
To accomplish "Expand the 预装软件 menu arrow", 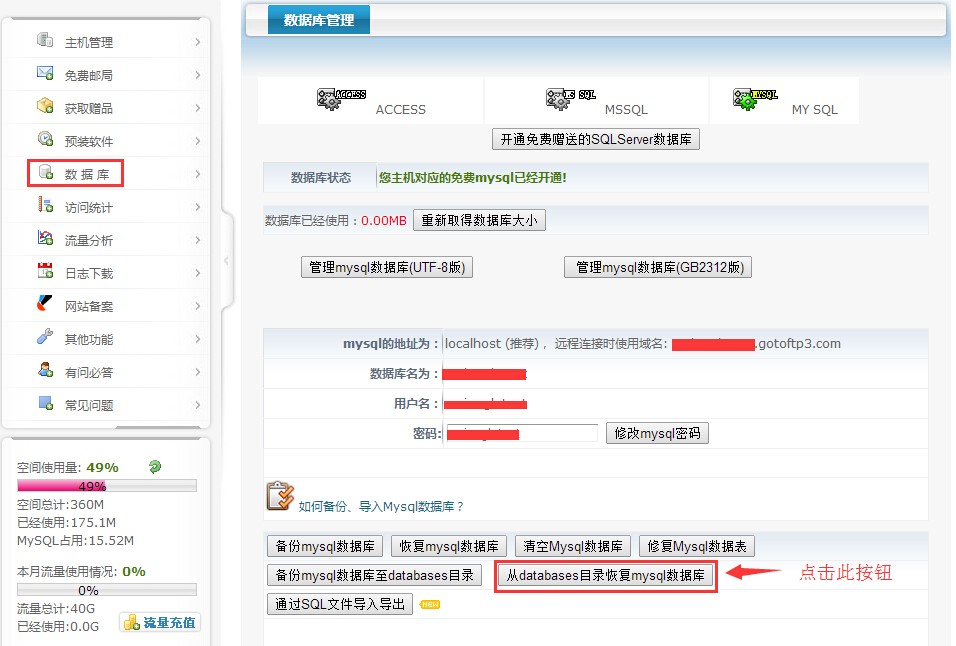I will pos(198,141).
